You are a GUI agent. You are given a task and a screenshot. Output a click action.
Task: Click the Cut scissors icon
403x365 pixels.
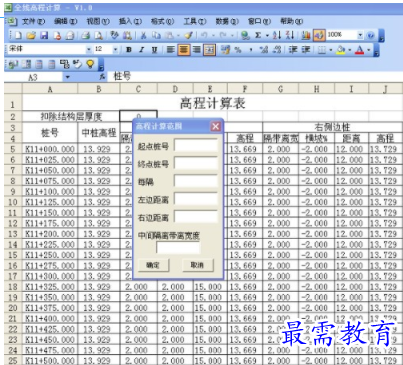click(143, 35)
